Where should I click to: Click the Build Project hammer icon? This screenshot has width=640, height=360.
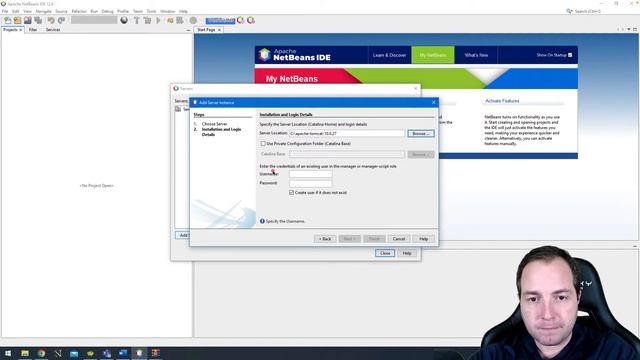click(137, 20)
